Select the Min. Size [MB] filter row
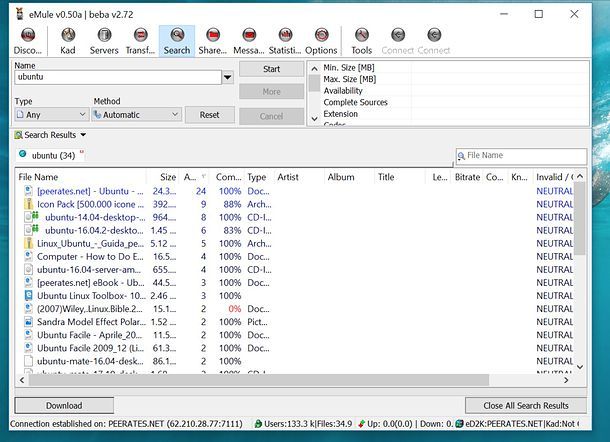 [455, 68]
